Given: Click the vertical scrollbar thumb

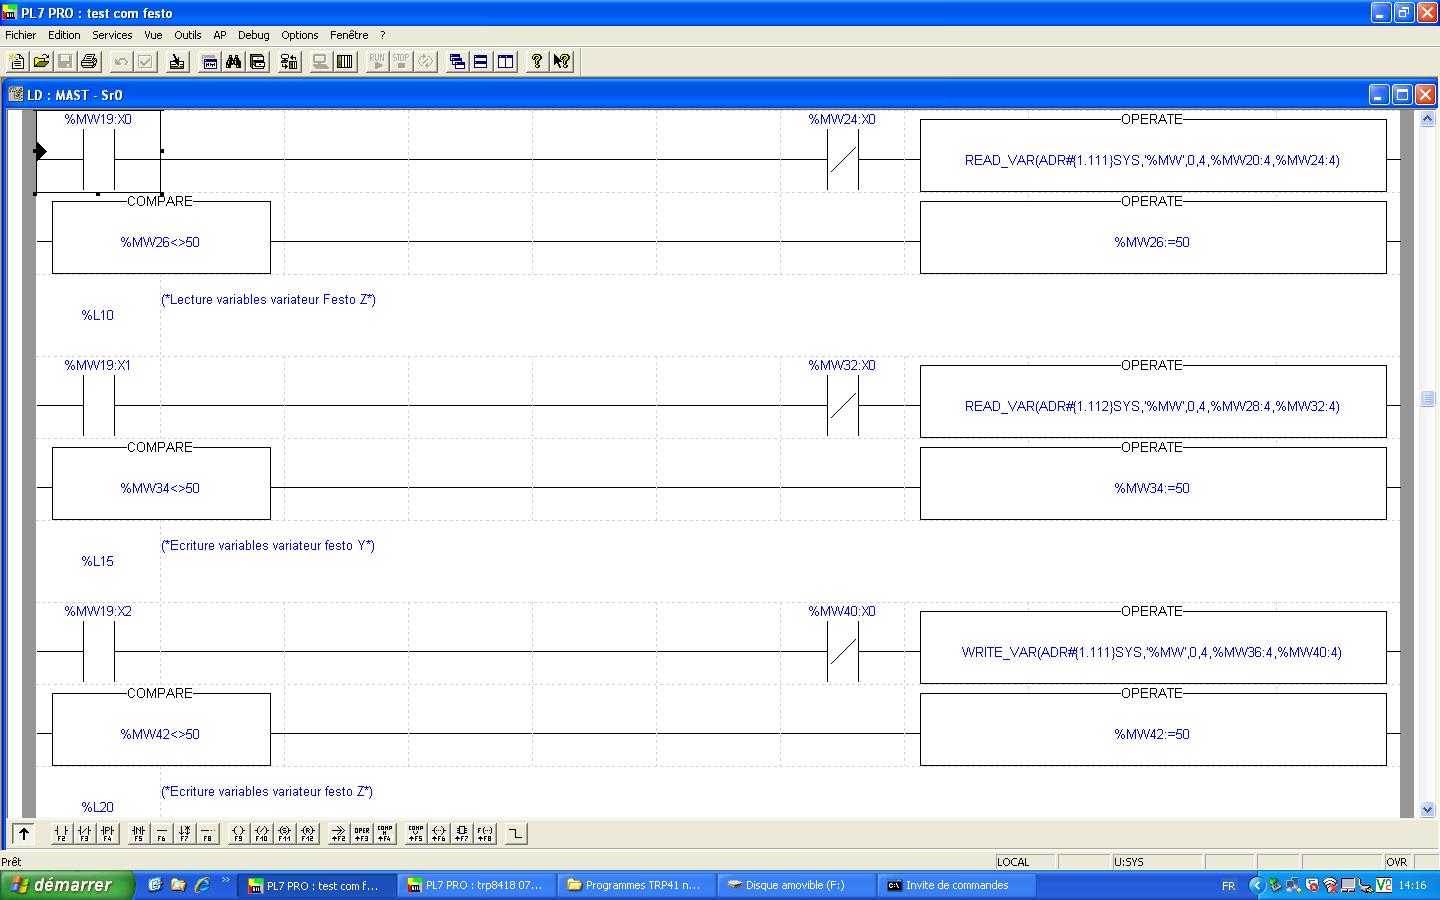Looking at the screenshot, I should click(1427, 398).
